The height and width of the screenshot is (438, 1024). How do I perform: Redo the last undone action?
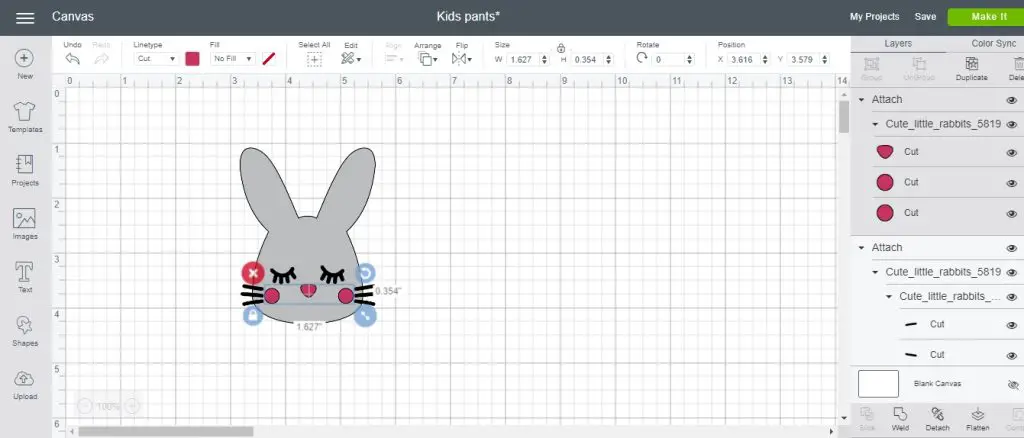101,59
